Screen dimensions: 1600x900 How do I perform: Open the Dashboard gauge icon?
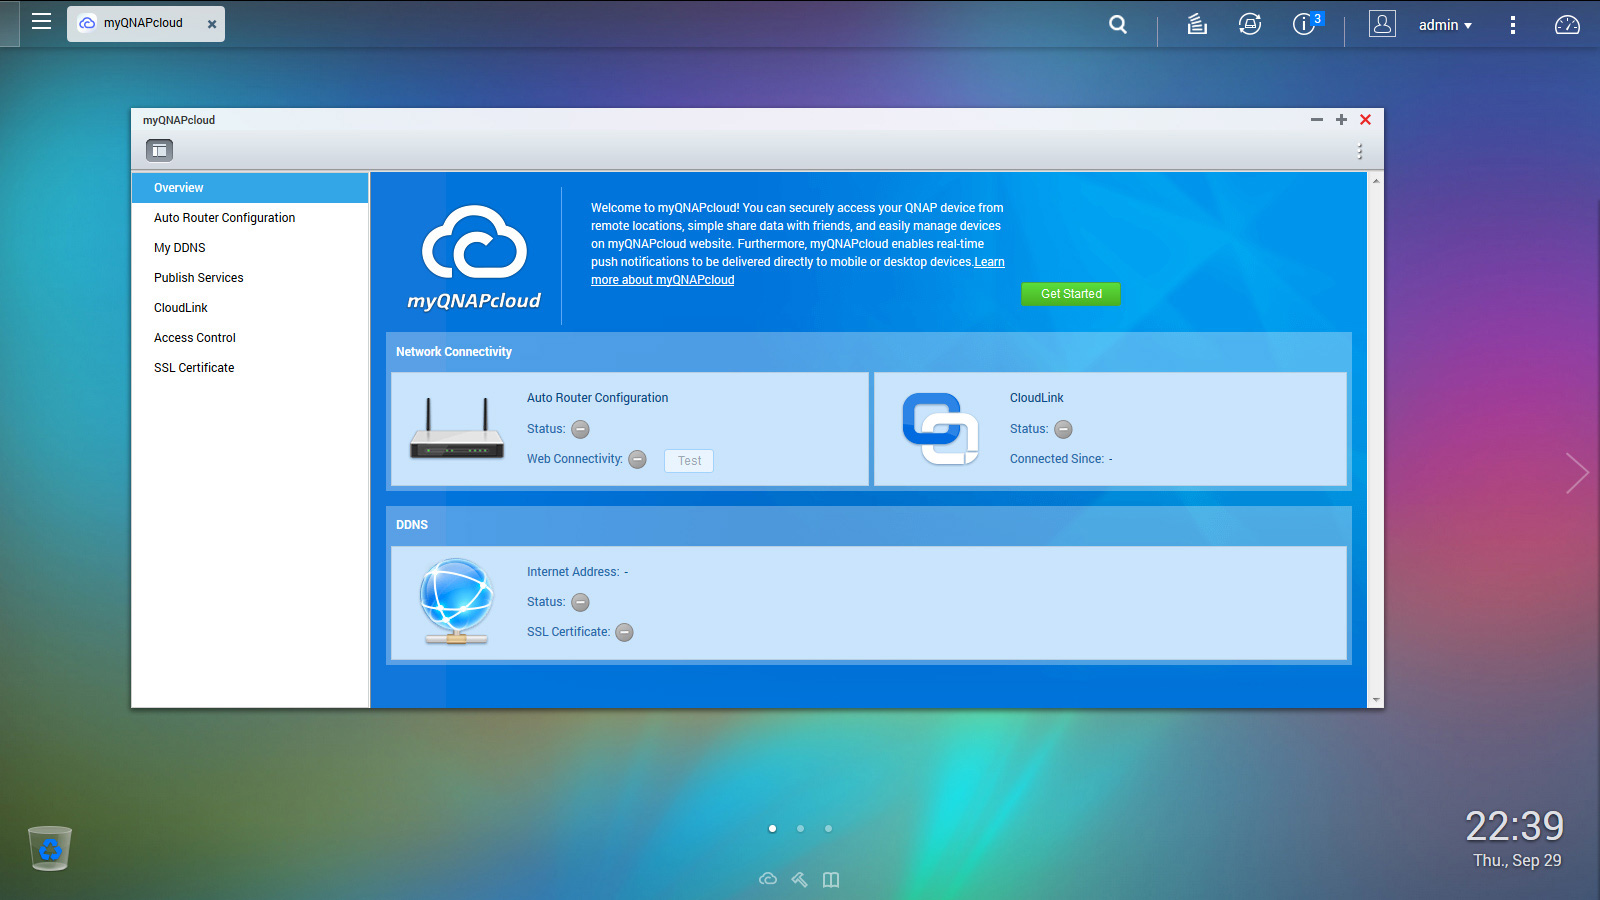[1567, 25]
